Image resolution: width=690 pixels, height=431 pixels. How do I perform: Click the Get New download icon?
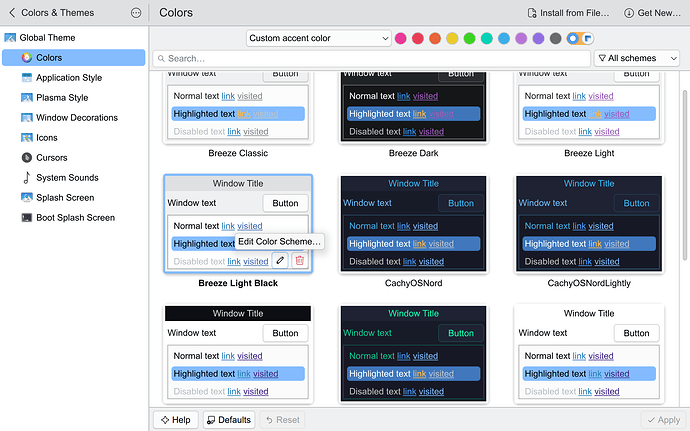tap(629, 13)
